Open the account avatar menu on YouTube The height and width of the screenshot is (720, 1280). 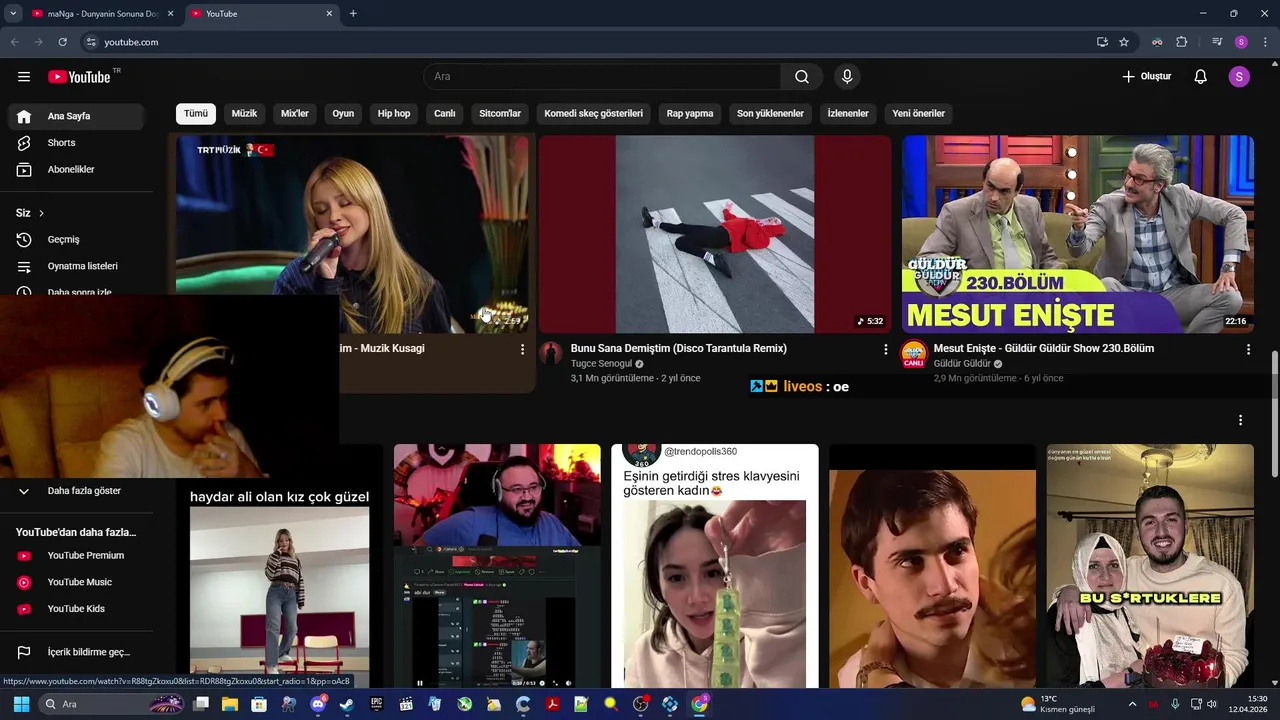(x=1240, y=77)
